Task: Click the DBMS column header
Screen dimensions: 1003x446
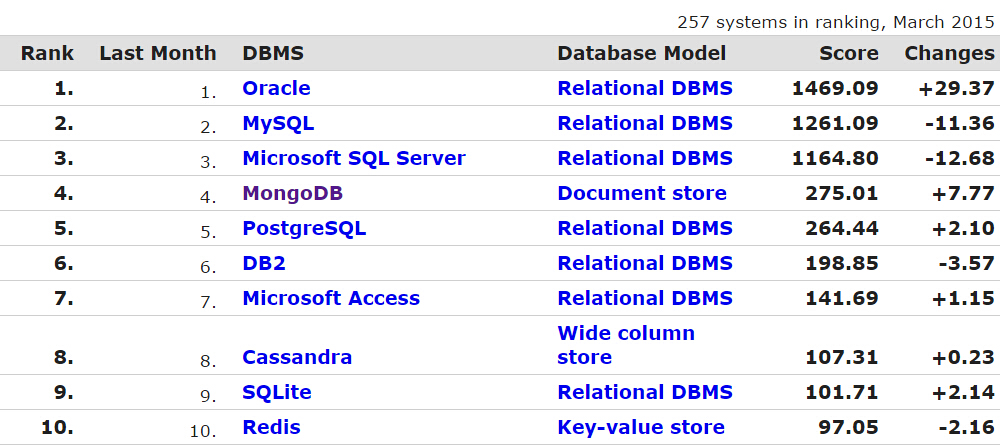Action: coord(272,54)
